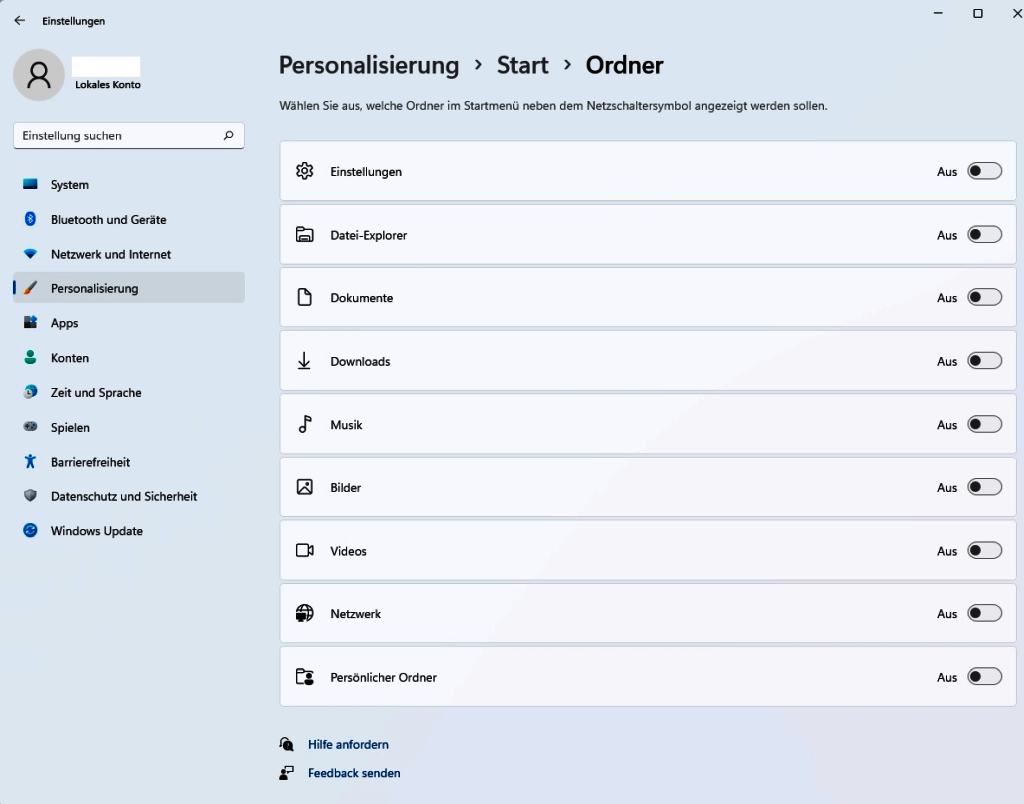Click the Barrierefreiheit accessibility icon
1024x804 pixels.
click(30, 462)
